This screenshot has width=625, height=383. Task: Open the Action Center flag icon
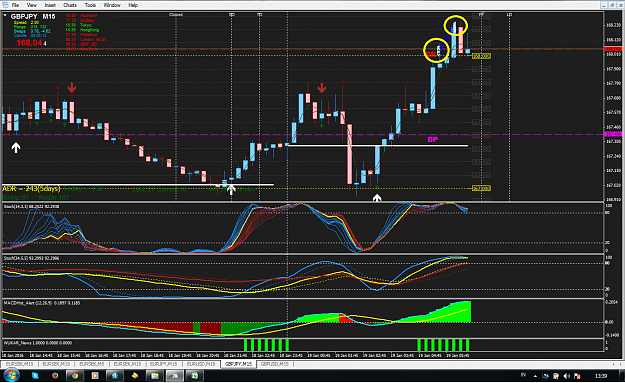[x=576, y=376]
